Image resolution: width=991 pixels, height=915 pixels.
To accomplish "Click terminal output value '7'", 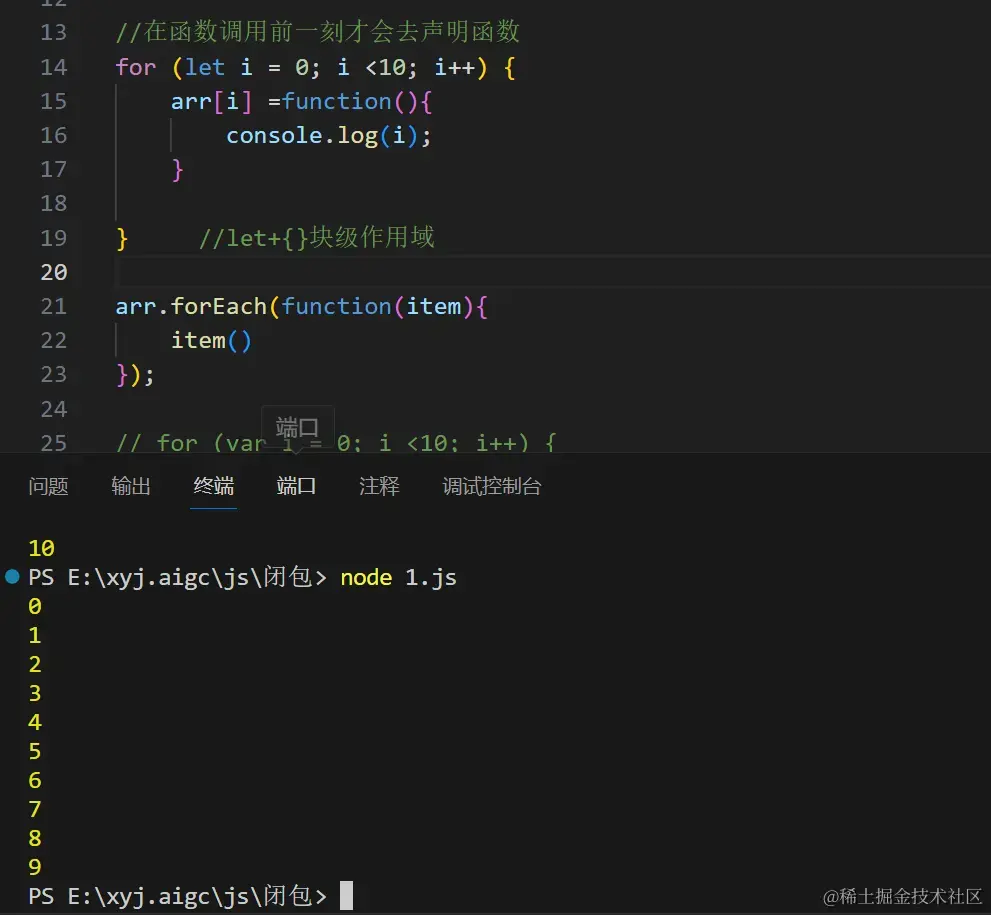I will (x=35, y=809).
